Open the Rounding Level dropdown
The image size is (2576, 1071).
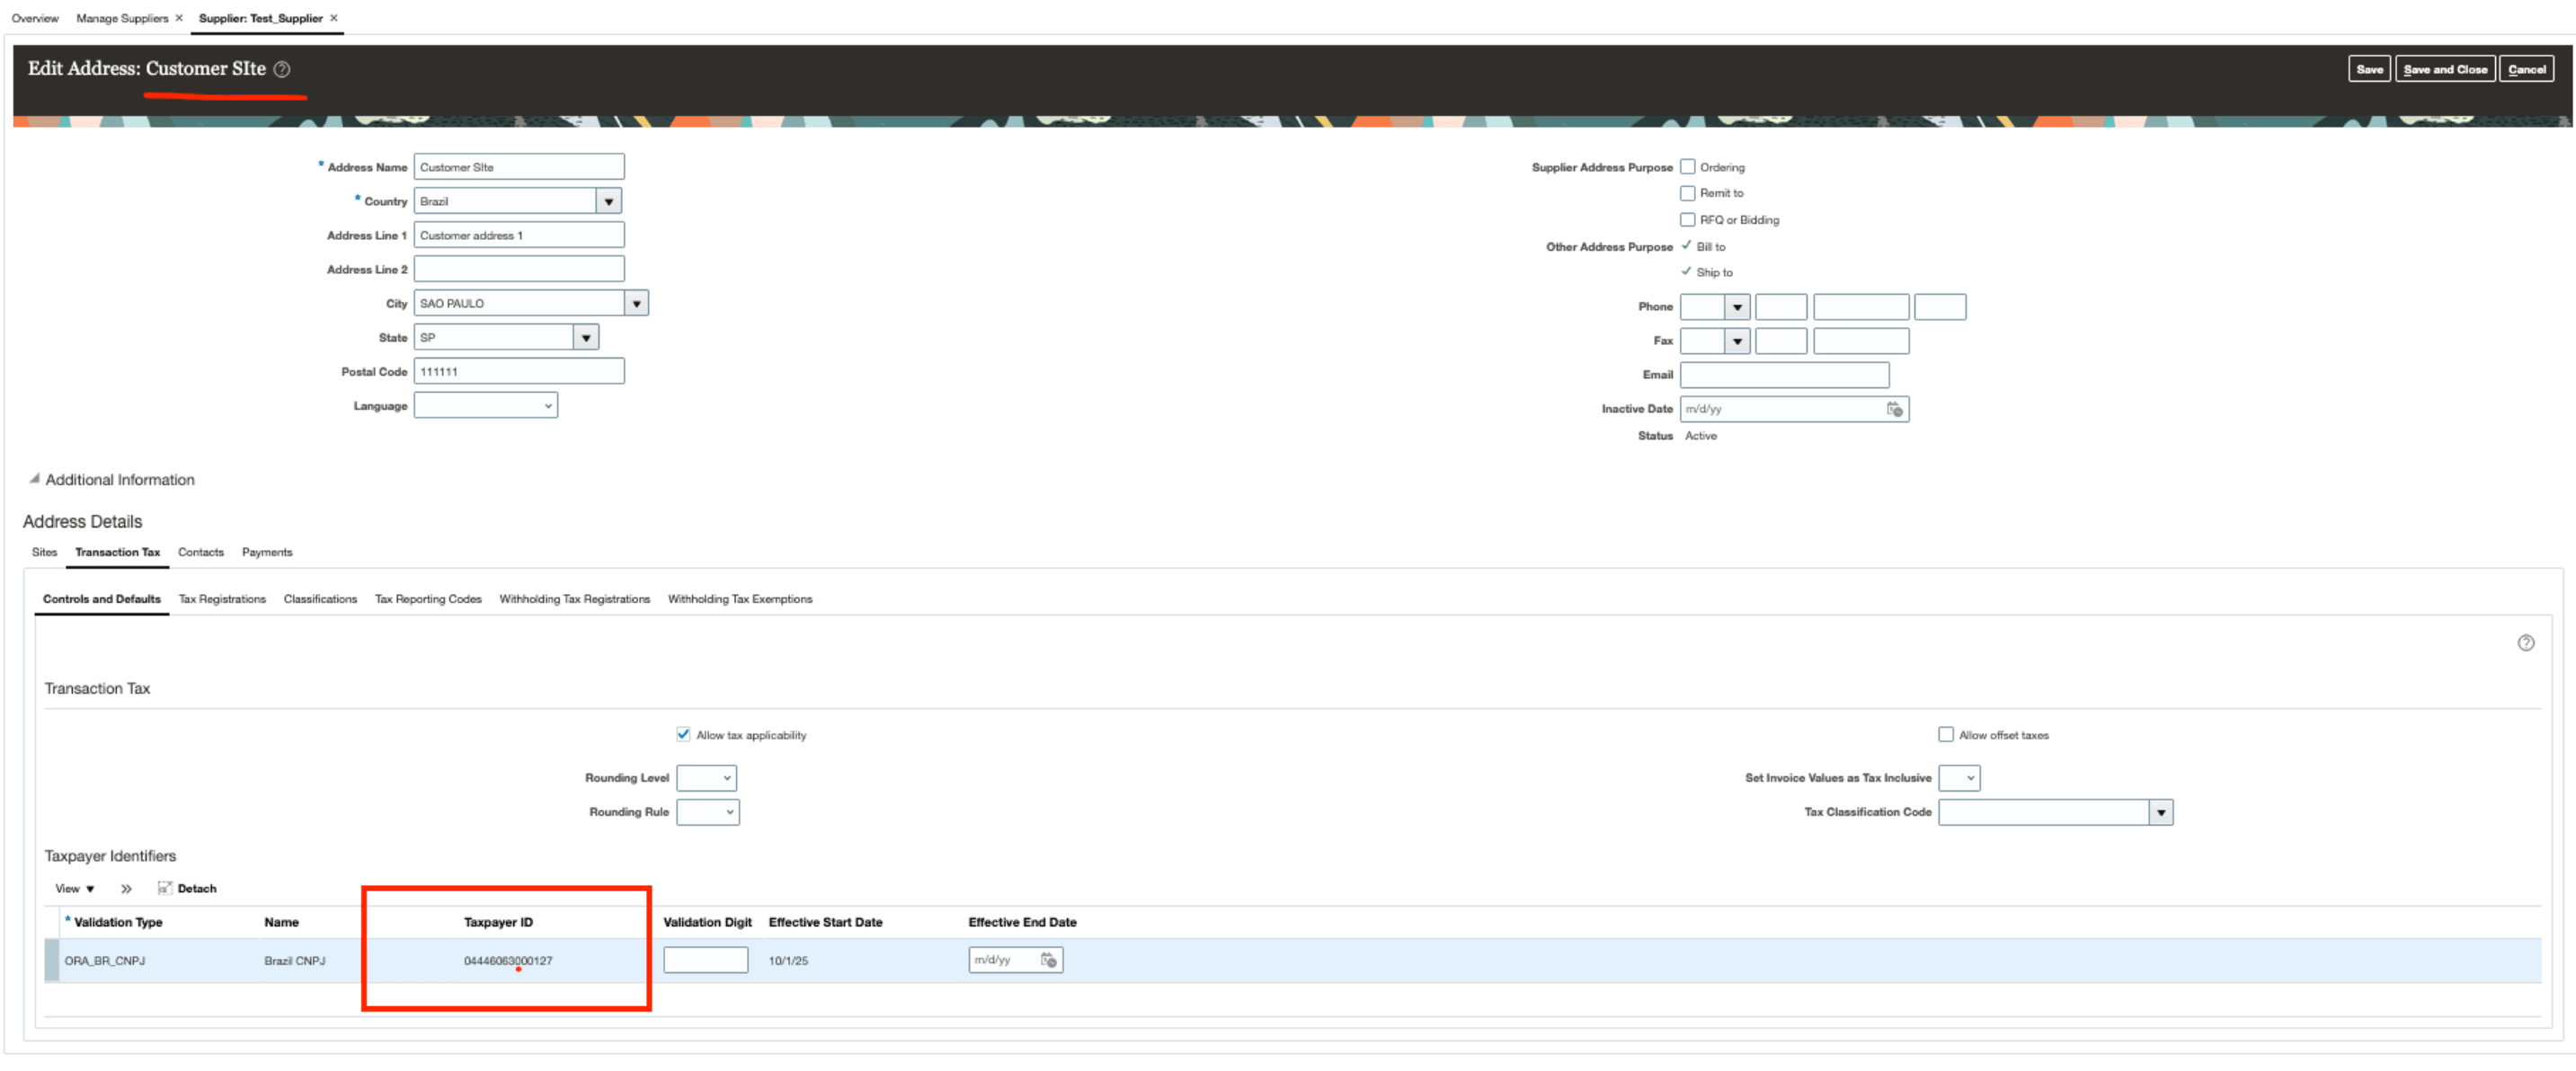pyautogui.click(x=707, y=777)
